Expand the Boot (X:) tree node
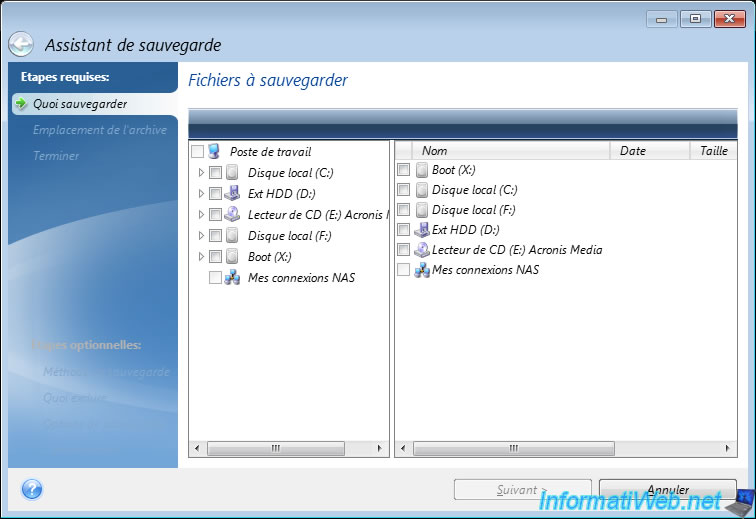 pyautogui.click(x=201, y=257)
